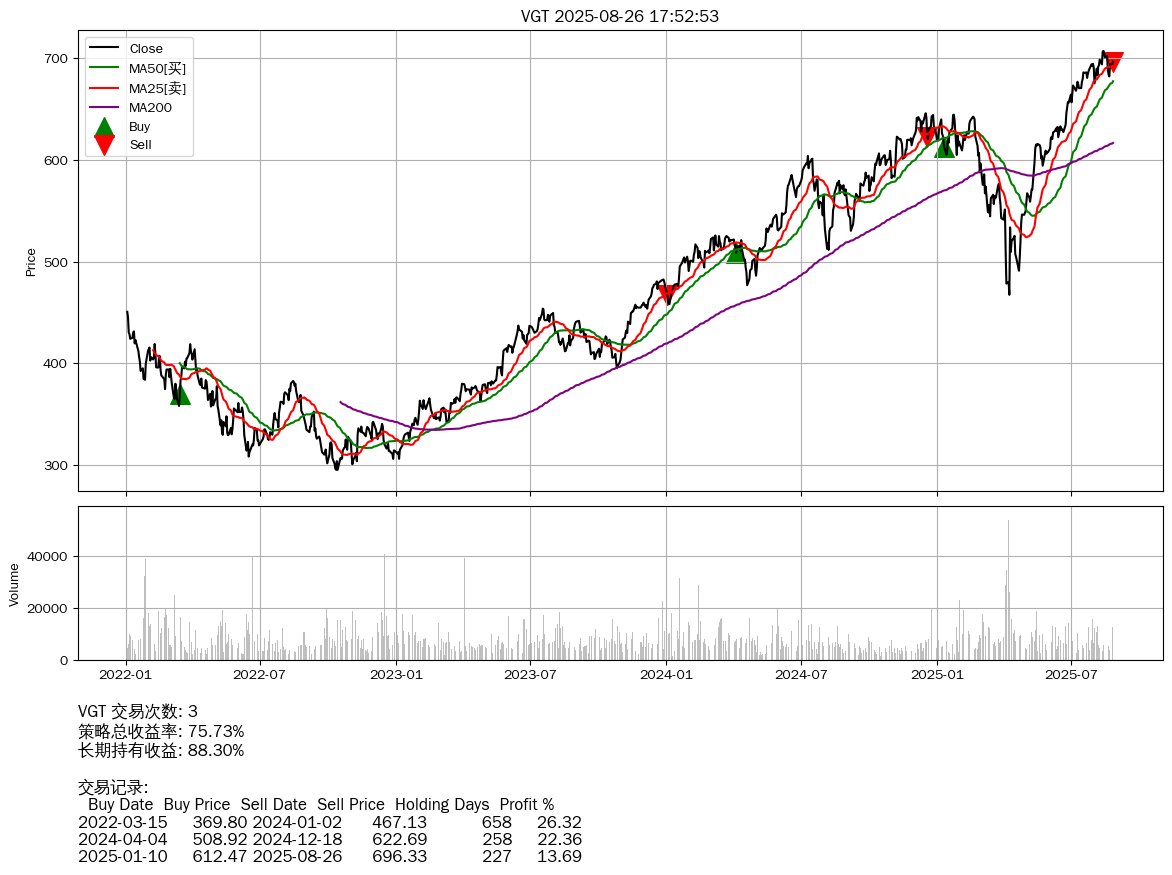The width and height of the screenshot is (1172, 875).
Task: Click the 40000 tick on the Volume axis
Action: 48,557
